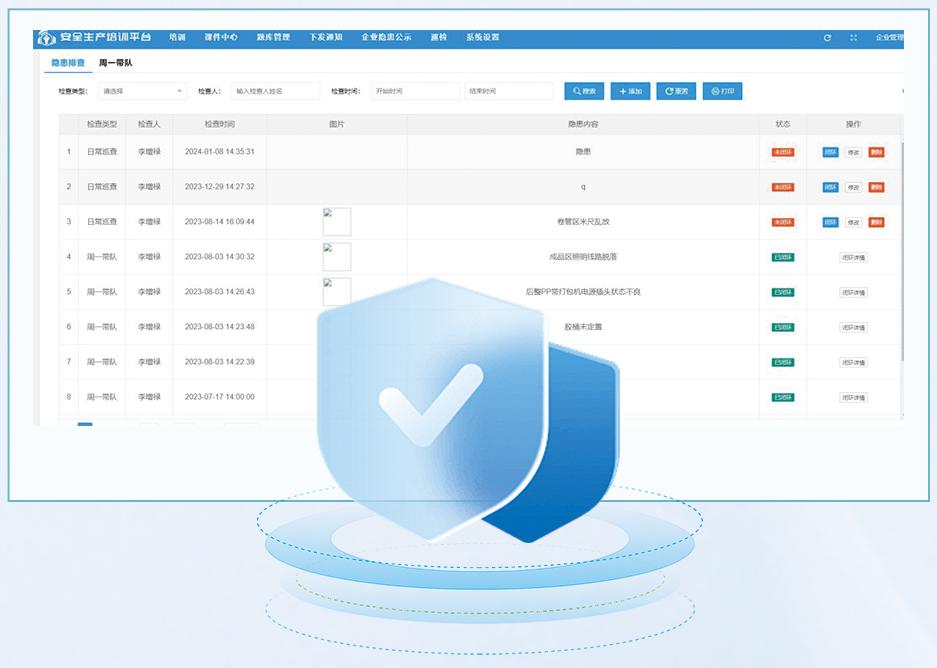937x668 pixels.
Task: Open the 题库管理 menu in the top navigation
Action: point(273,38)
